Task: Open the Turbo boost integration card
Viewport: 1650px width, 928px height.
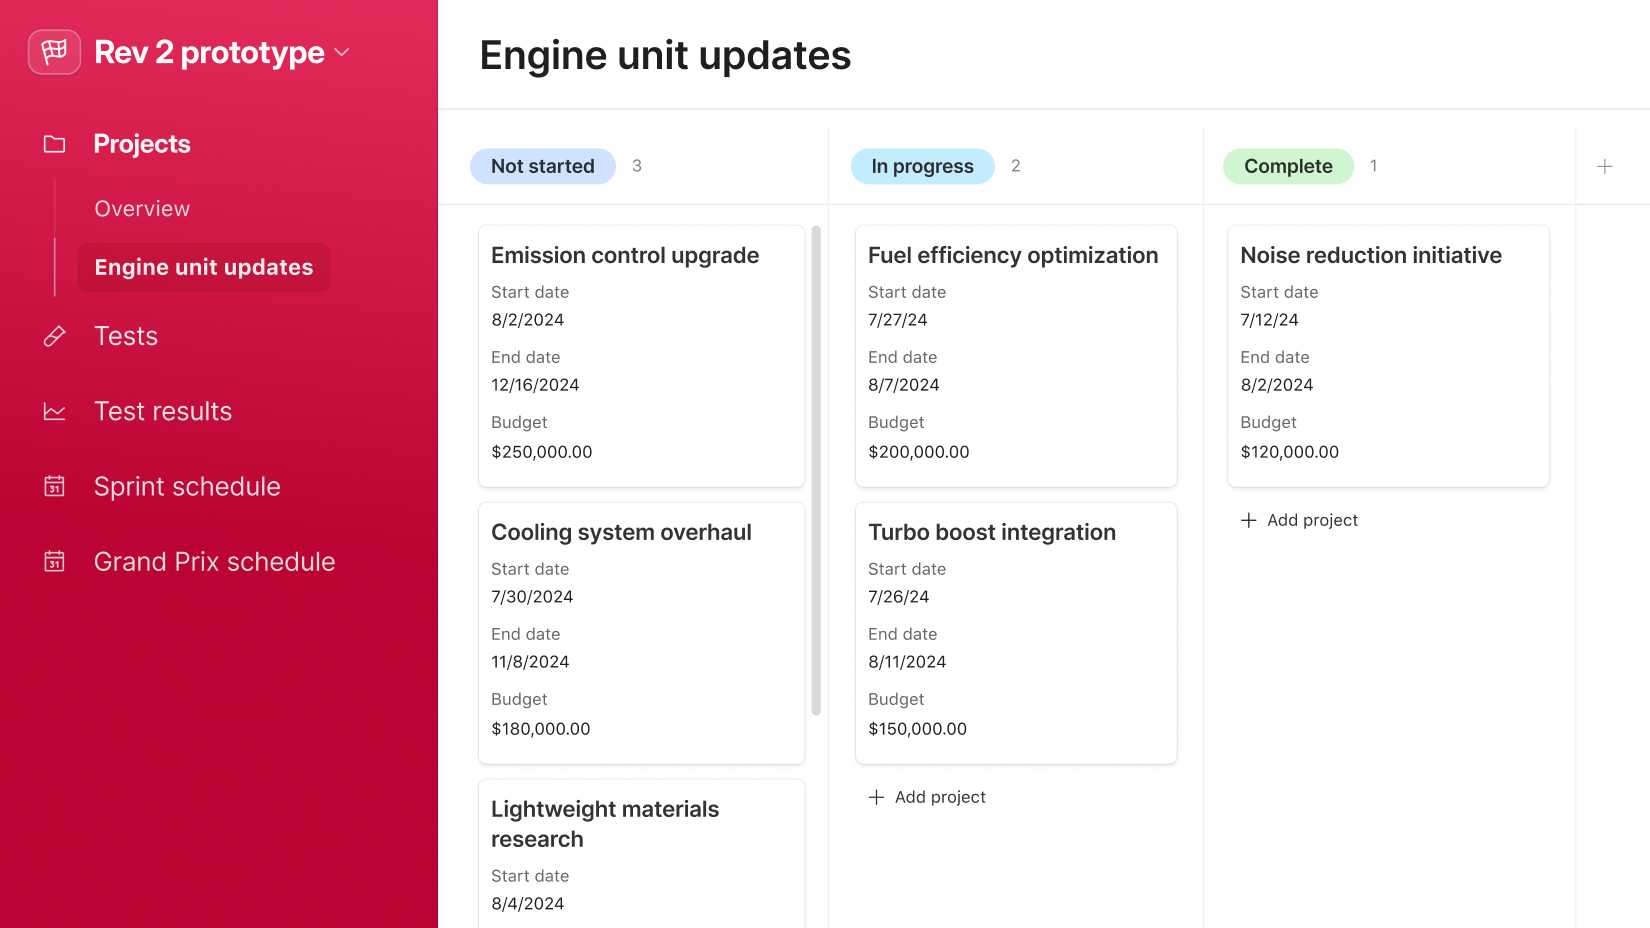Action: [1016, 633]
